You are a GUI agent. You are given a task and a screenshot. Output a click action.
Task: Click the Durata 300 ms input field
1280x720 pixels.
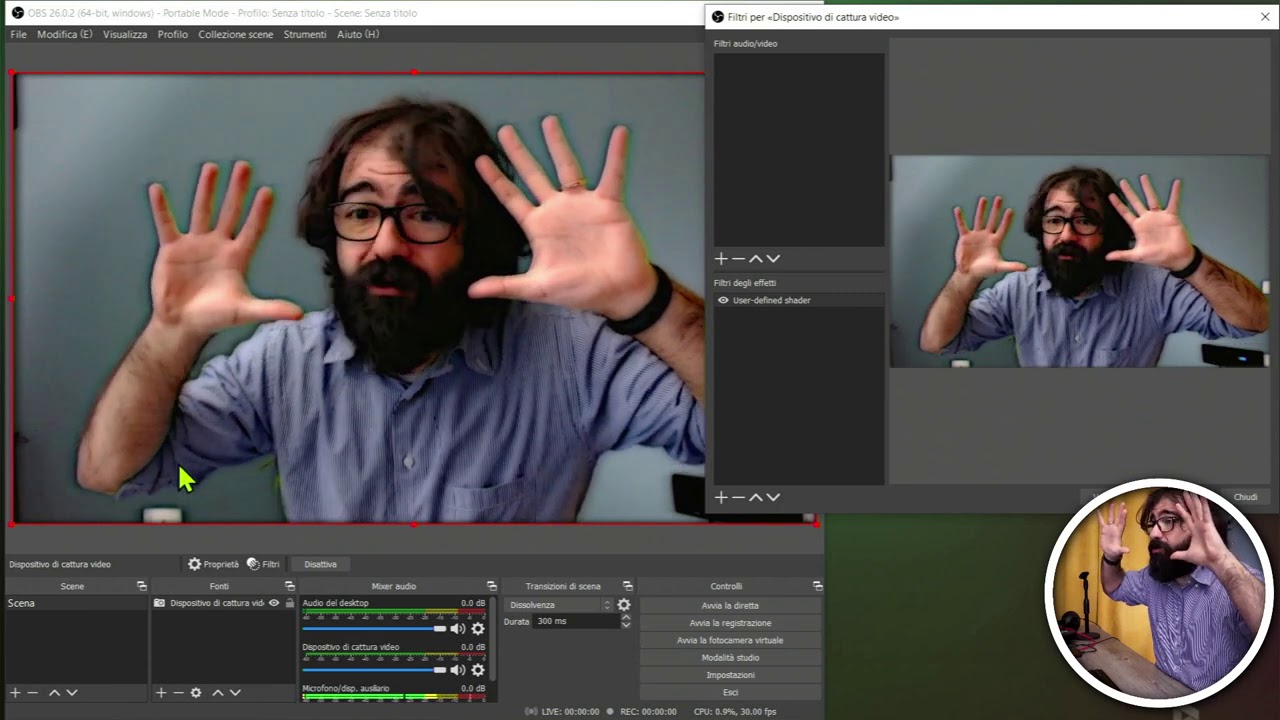tap(576, 621)
